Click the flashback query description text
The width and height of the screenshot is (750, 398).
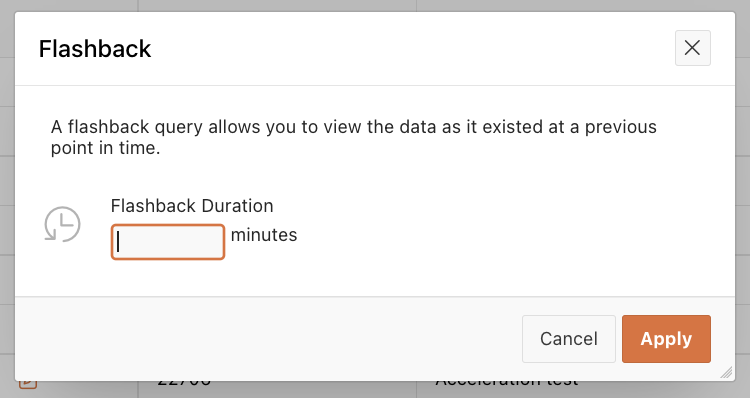pyautogui.click(x=354, y=137)
